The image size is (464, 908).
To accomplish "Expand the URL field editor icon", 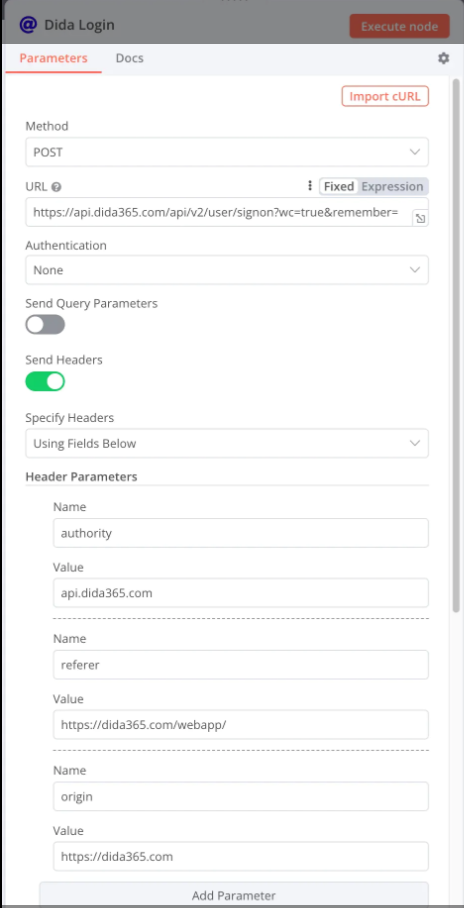I will (421, 218).
